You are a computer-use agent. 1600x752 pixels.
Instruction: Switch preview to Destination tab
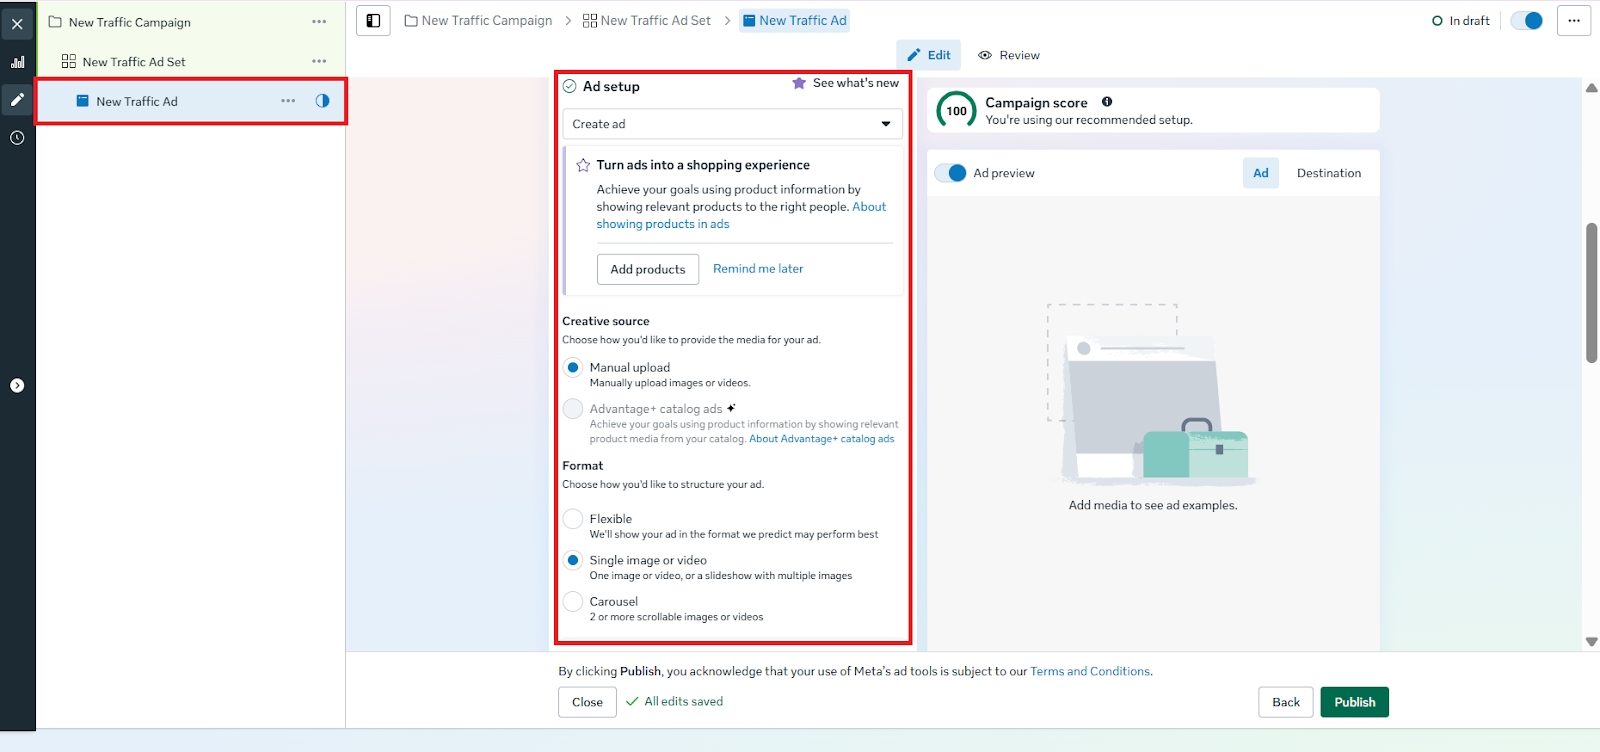(x=1328, y=173)
